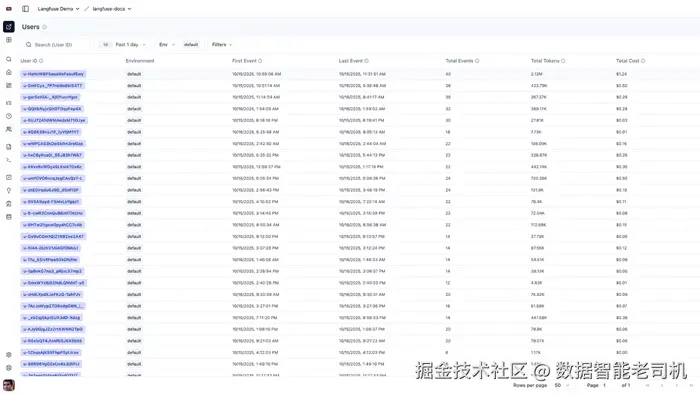Click the default environment chip in the filter bar
Screen dimensions: 700x394
pos(191,45)
